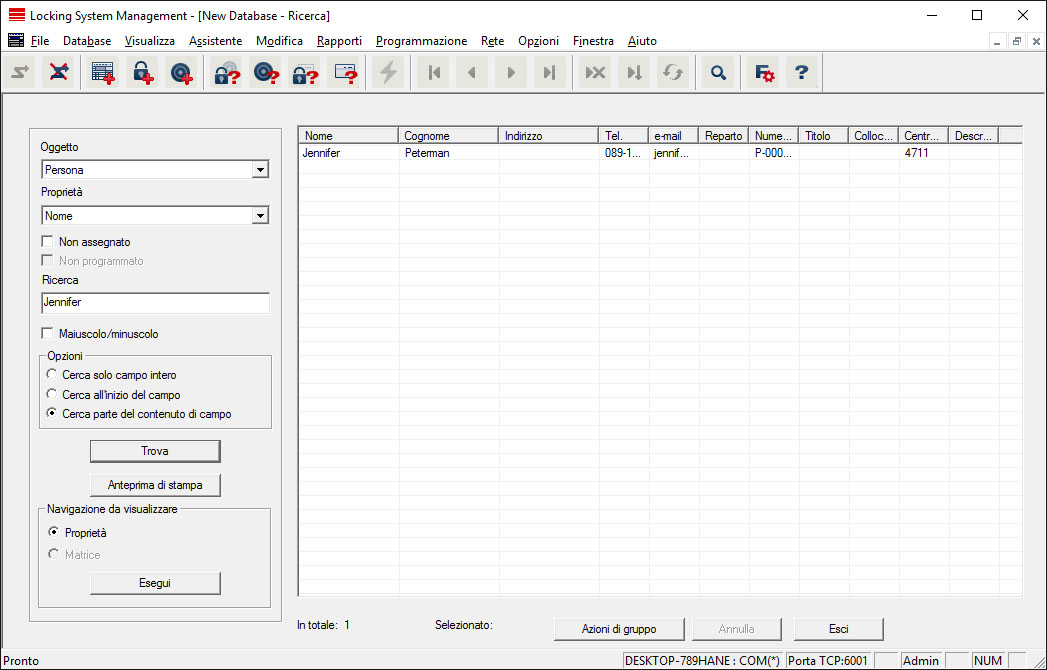Screen dimensions: 1047x670
Task: Click the Ricerca text field containing Jennifer
Action: coord(155,302)
